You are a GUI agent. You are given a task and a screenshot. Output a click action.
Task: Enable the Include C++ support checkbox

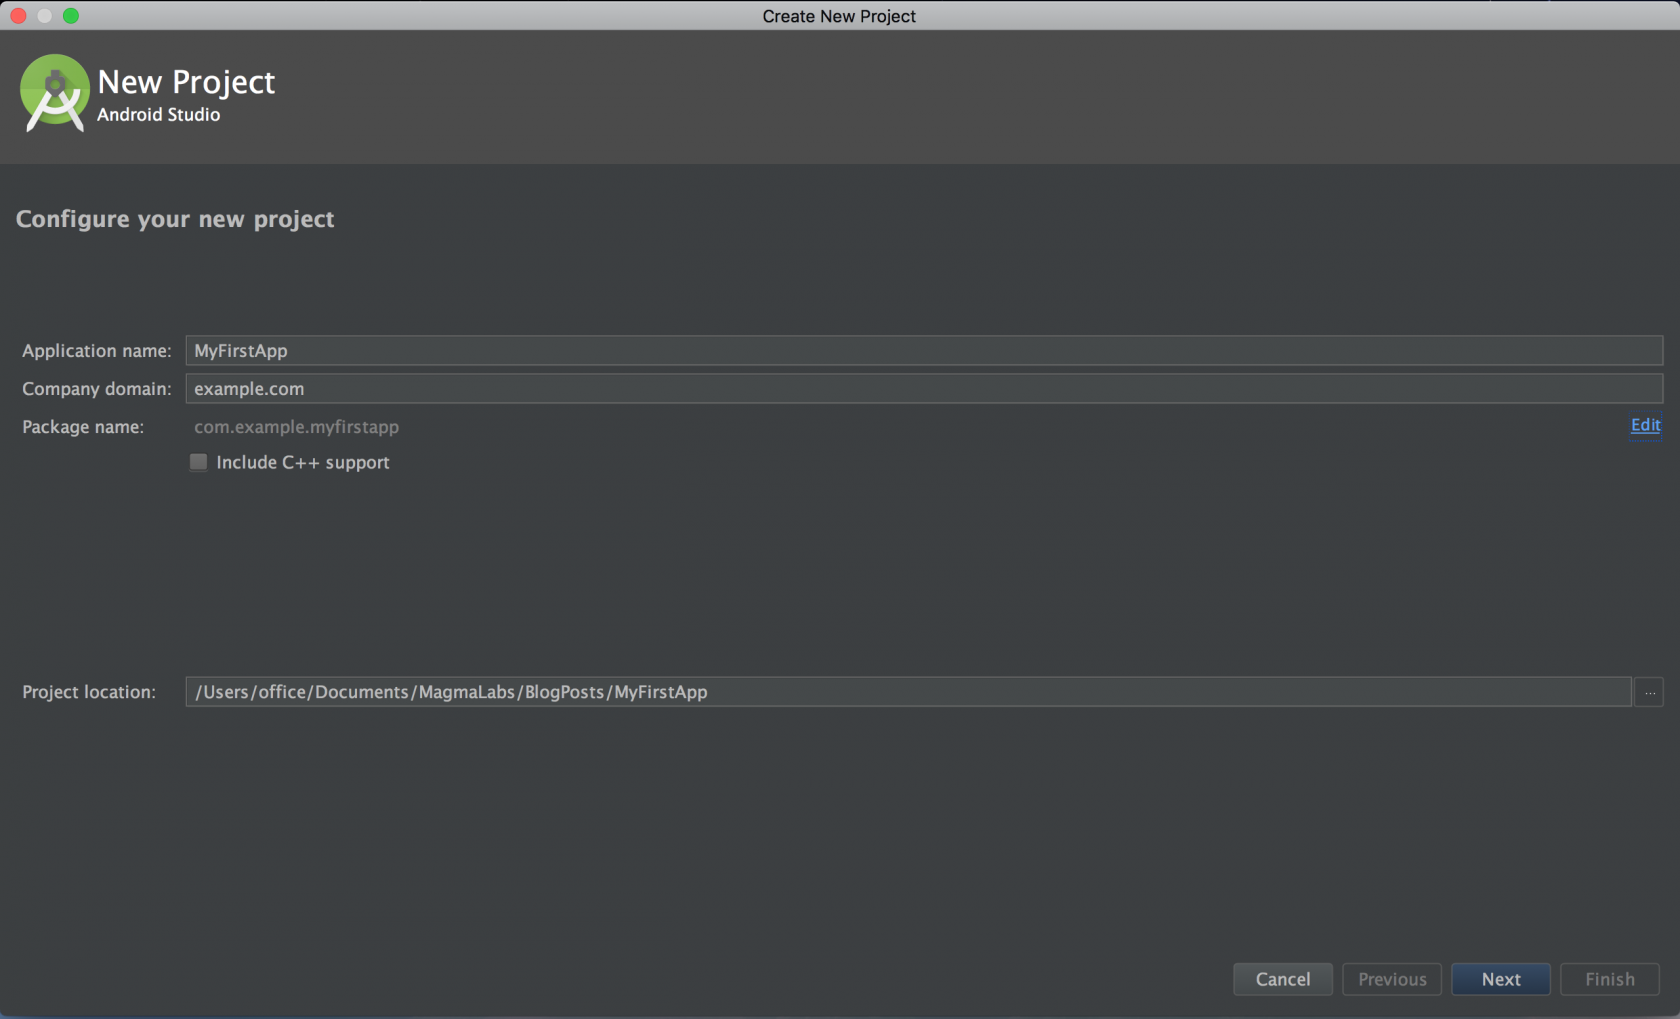[198, 462]
